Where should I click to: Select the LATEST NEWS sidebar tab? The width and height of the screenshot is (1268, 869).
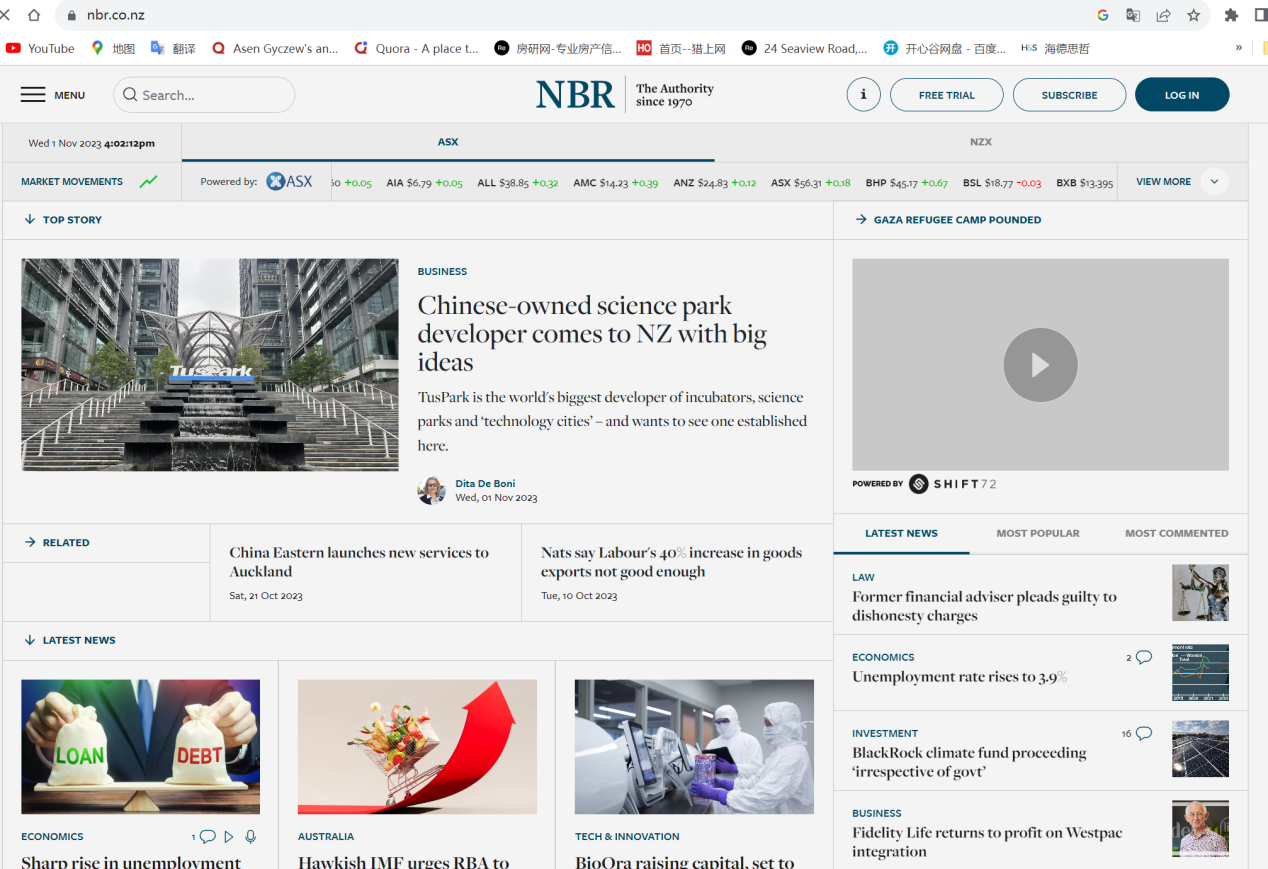tap(901, 533)
